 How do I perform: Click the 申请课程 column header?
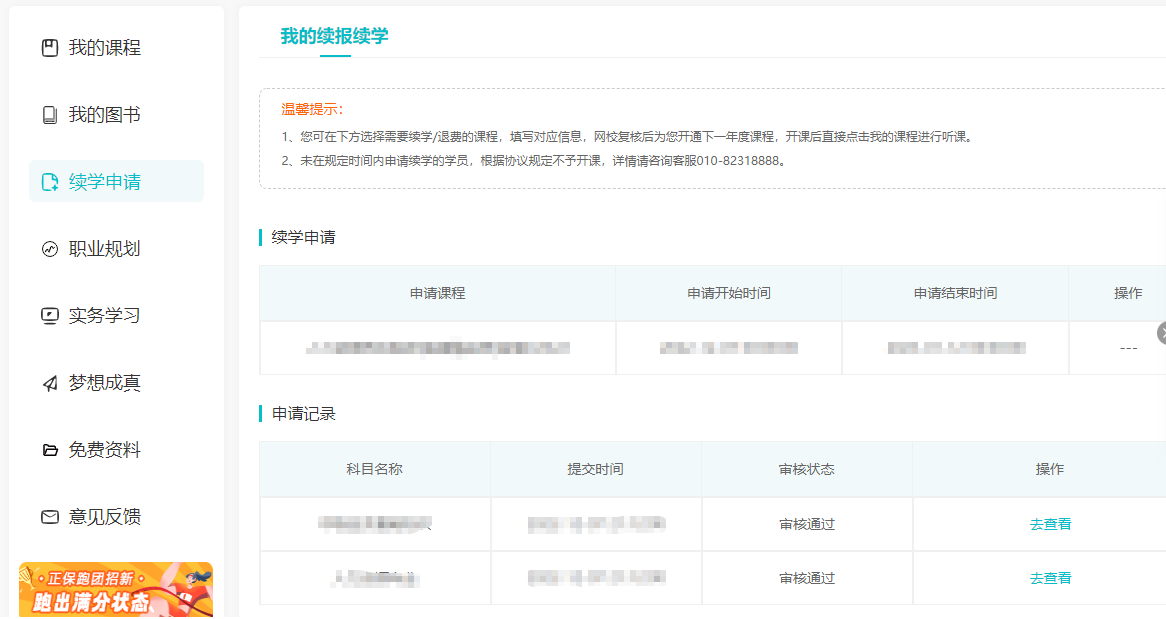437,293
